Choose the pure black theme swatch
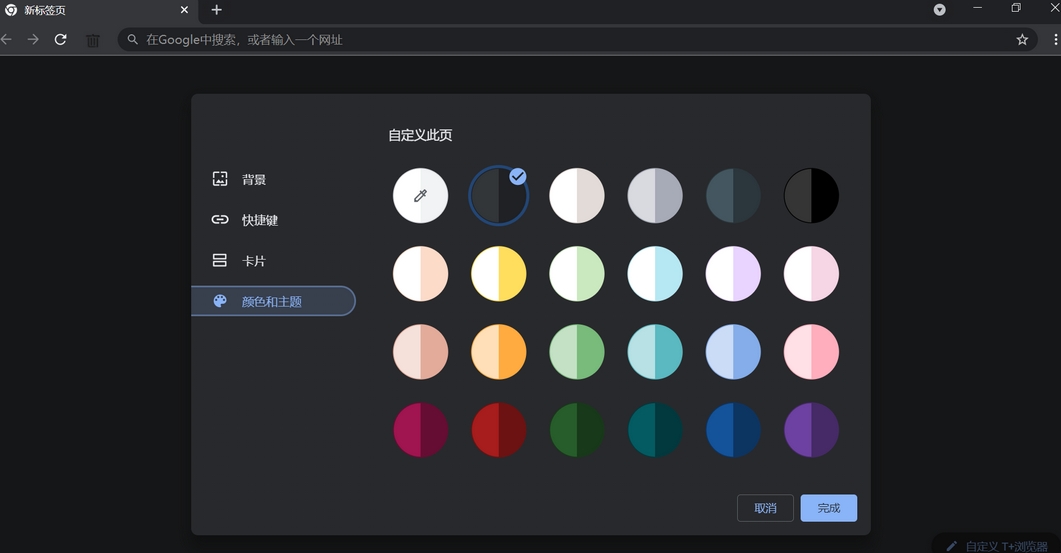Screen dimensions: 1061x553 tap(811, 195)
